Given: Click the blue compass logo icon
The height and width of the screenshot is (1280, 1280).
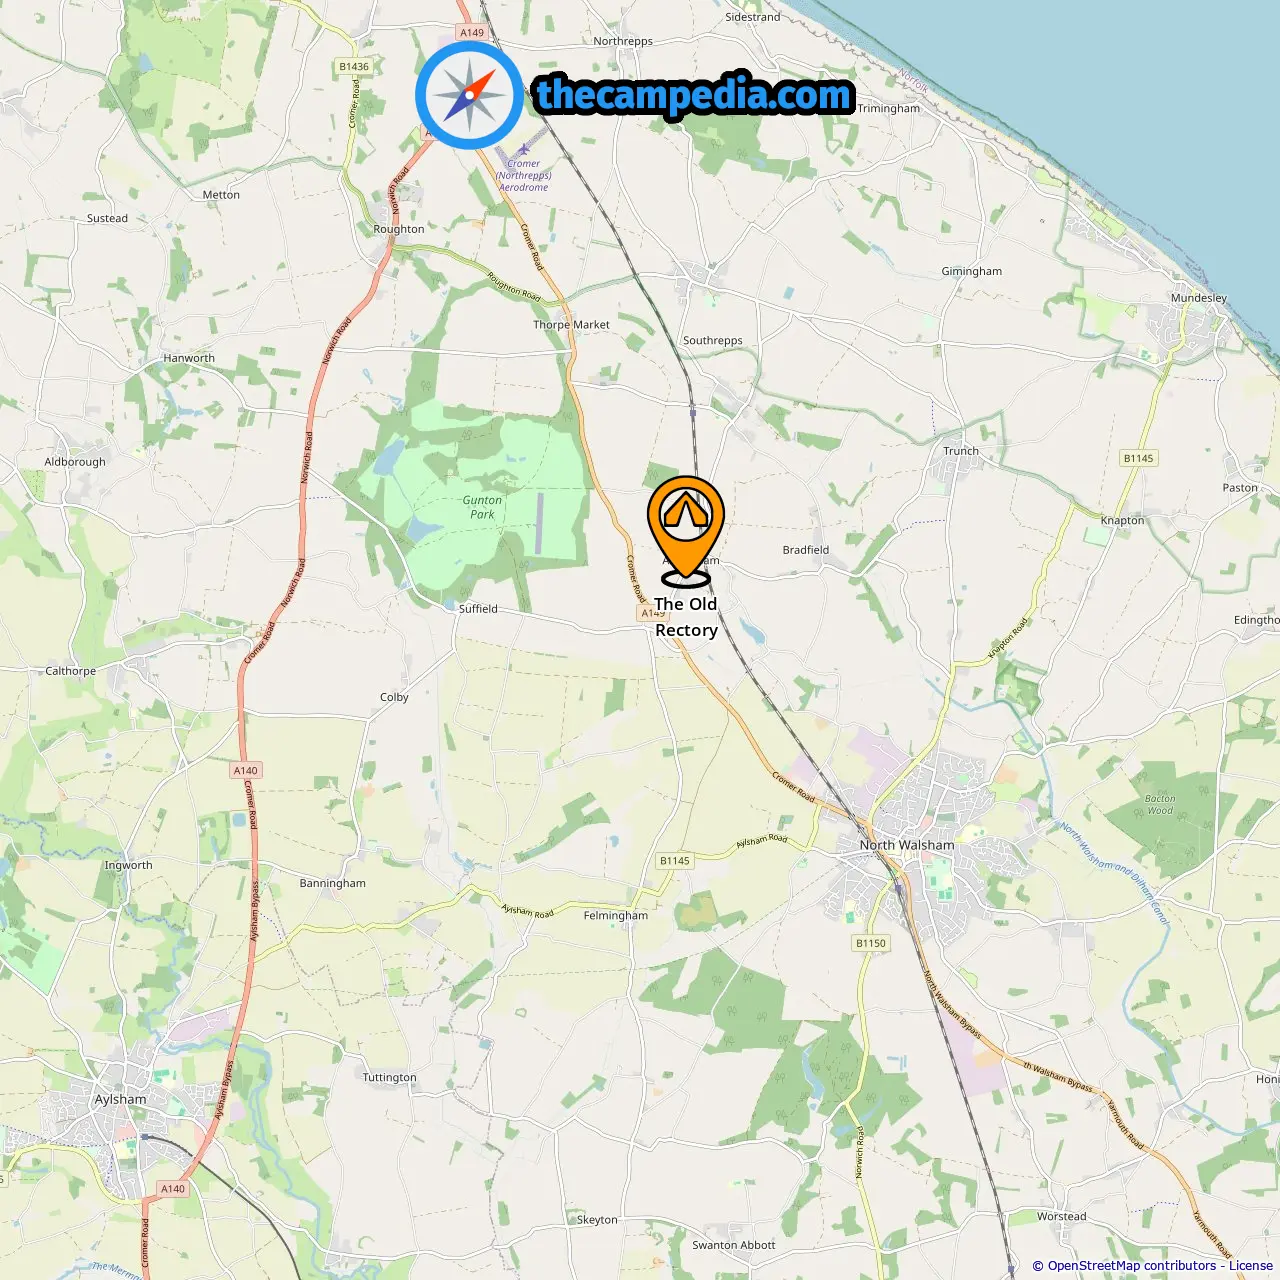Looking at the screenshot, I should click(x=469, y=95).
